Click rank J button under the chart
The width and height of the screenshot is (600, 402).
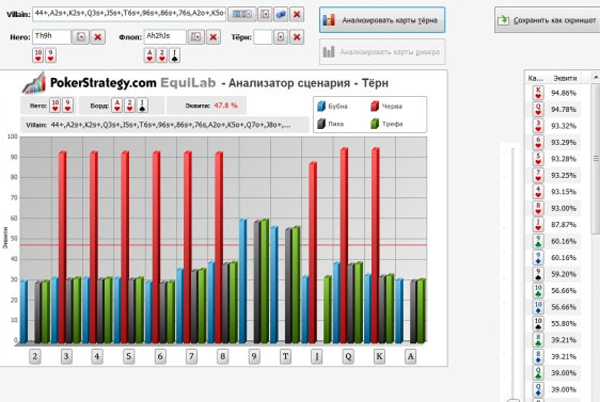tap(316, 356)
